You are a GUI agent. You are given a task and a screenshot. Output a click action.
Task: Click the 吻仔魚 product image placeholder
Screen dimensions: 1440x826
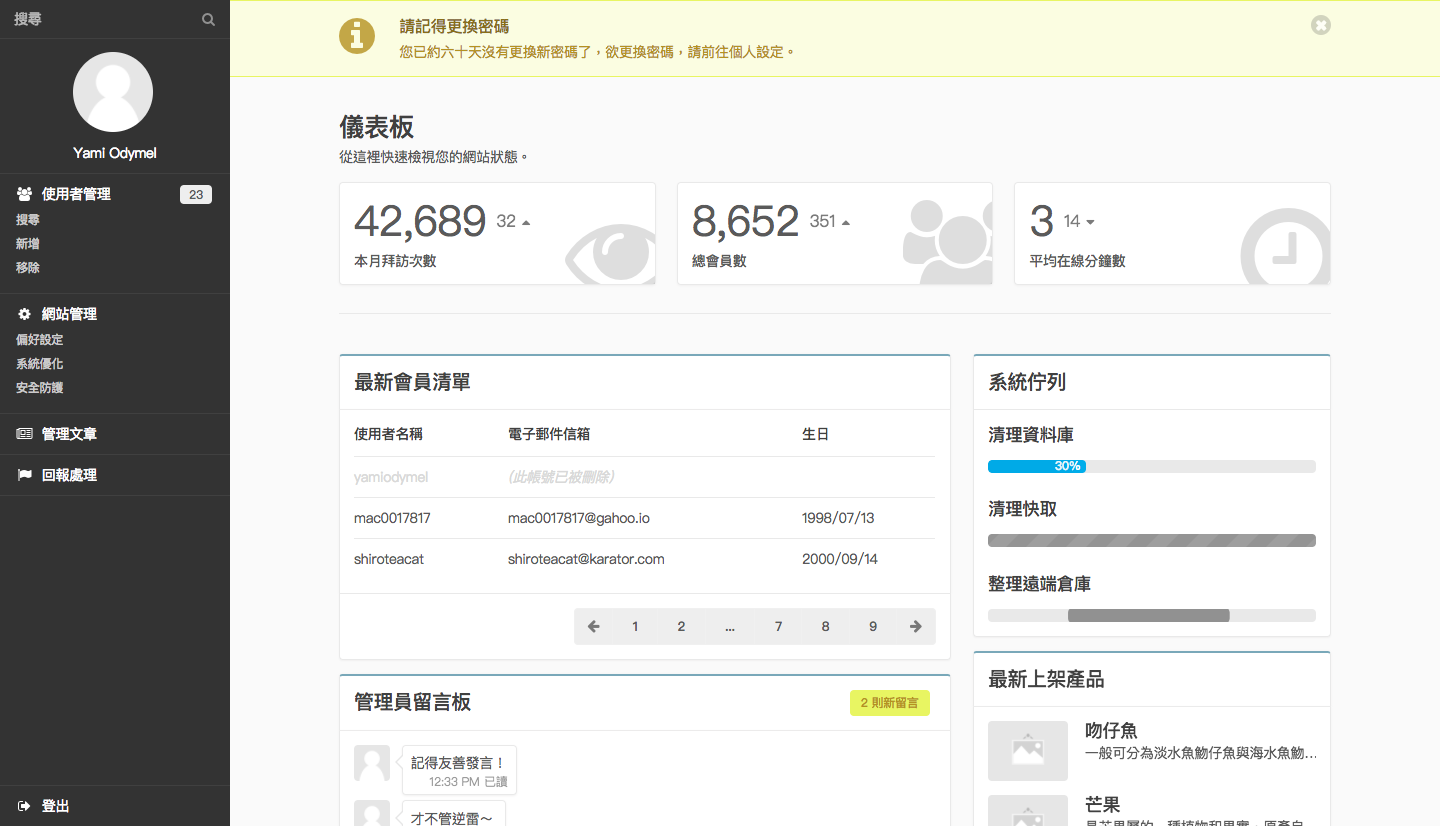(x=1028, y=751)
